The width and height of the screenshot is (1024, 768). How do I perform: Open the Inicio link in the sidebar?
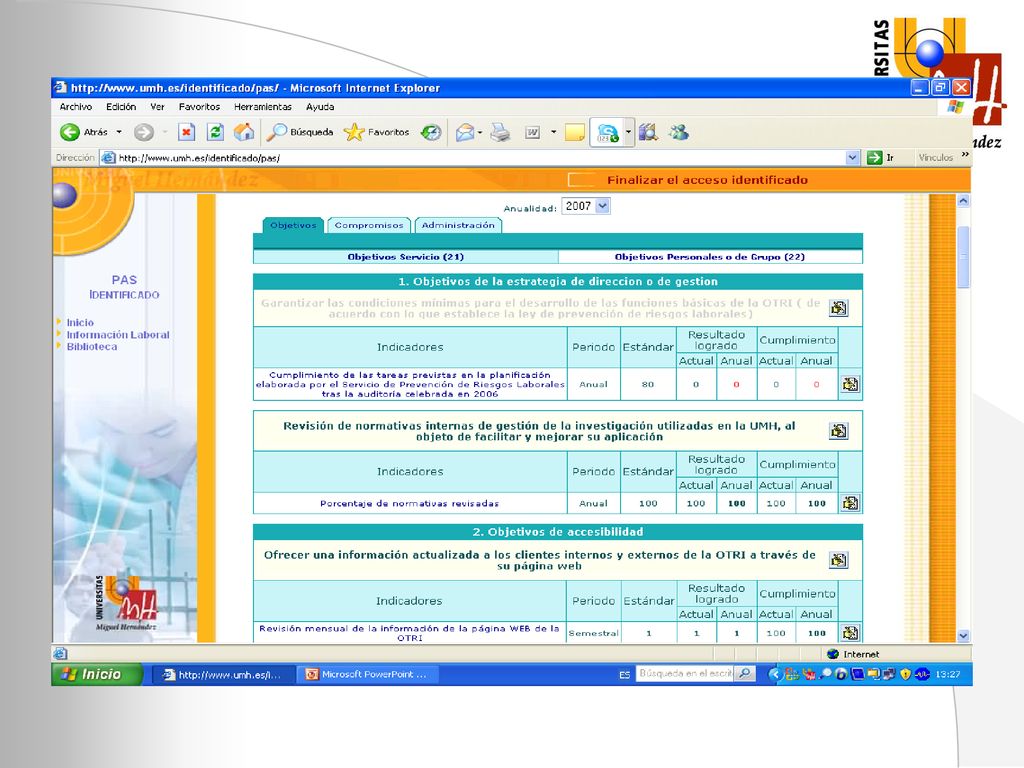[x=80, y=323]
